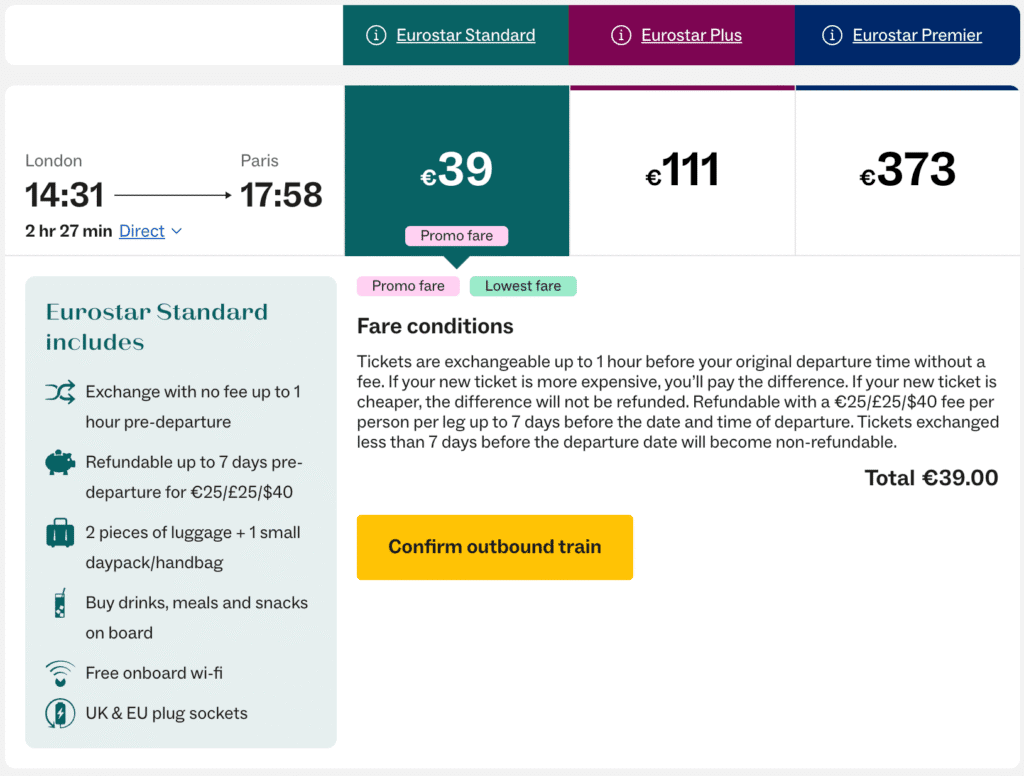Viewport: 1024px width, 776px height.
Task: Click the plug sockets icon
Action: click(x=60, y=713)
